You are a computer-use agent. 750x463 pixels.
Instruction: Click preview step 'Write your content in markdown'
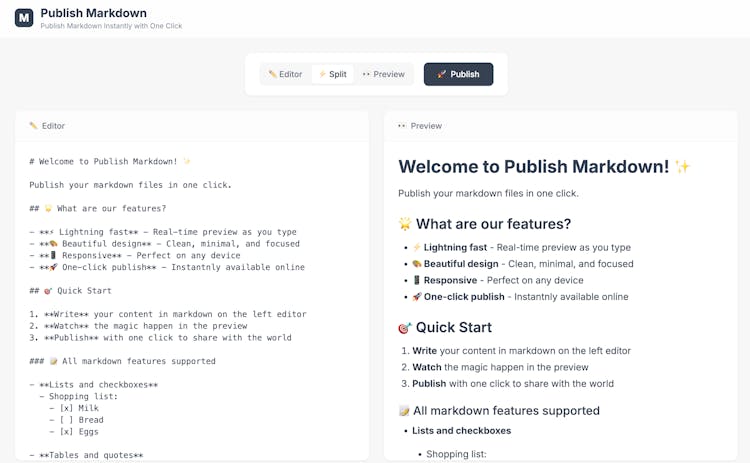pyautogui.click(x=521, y=351)
